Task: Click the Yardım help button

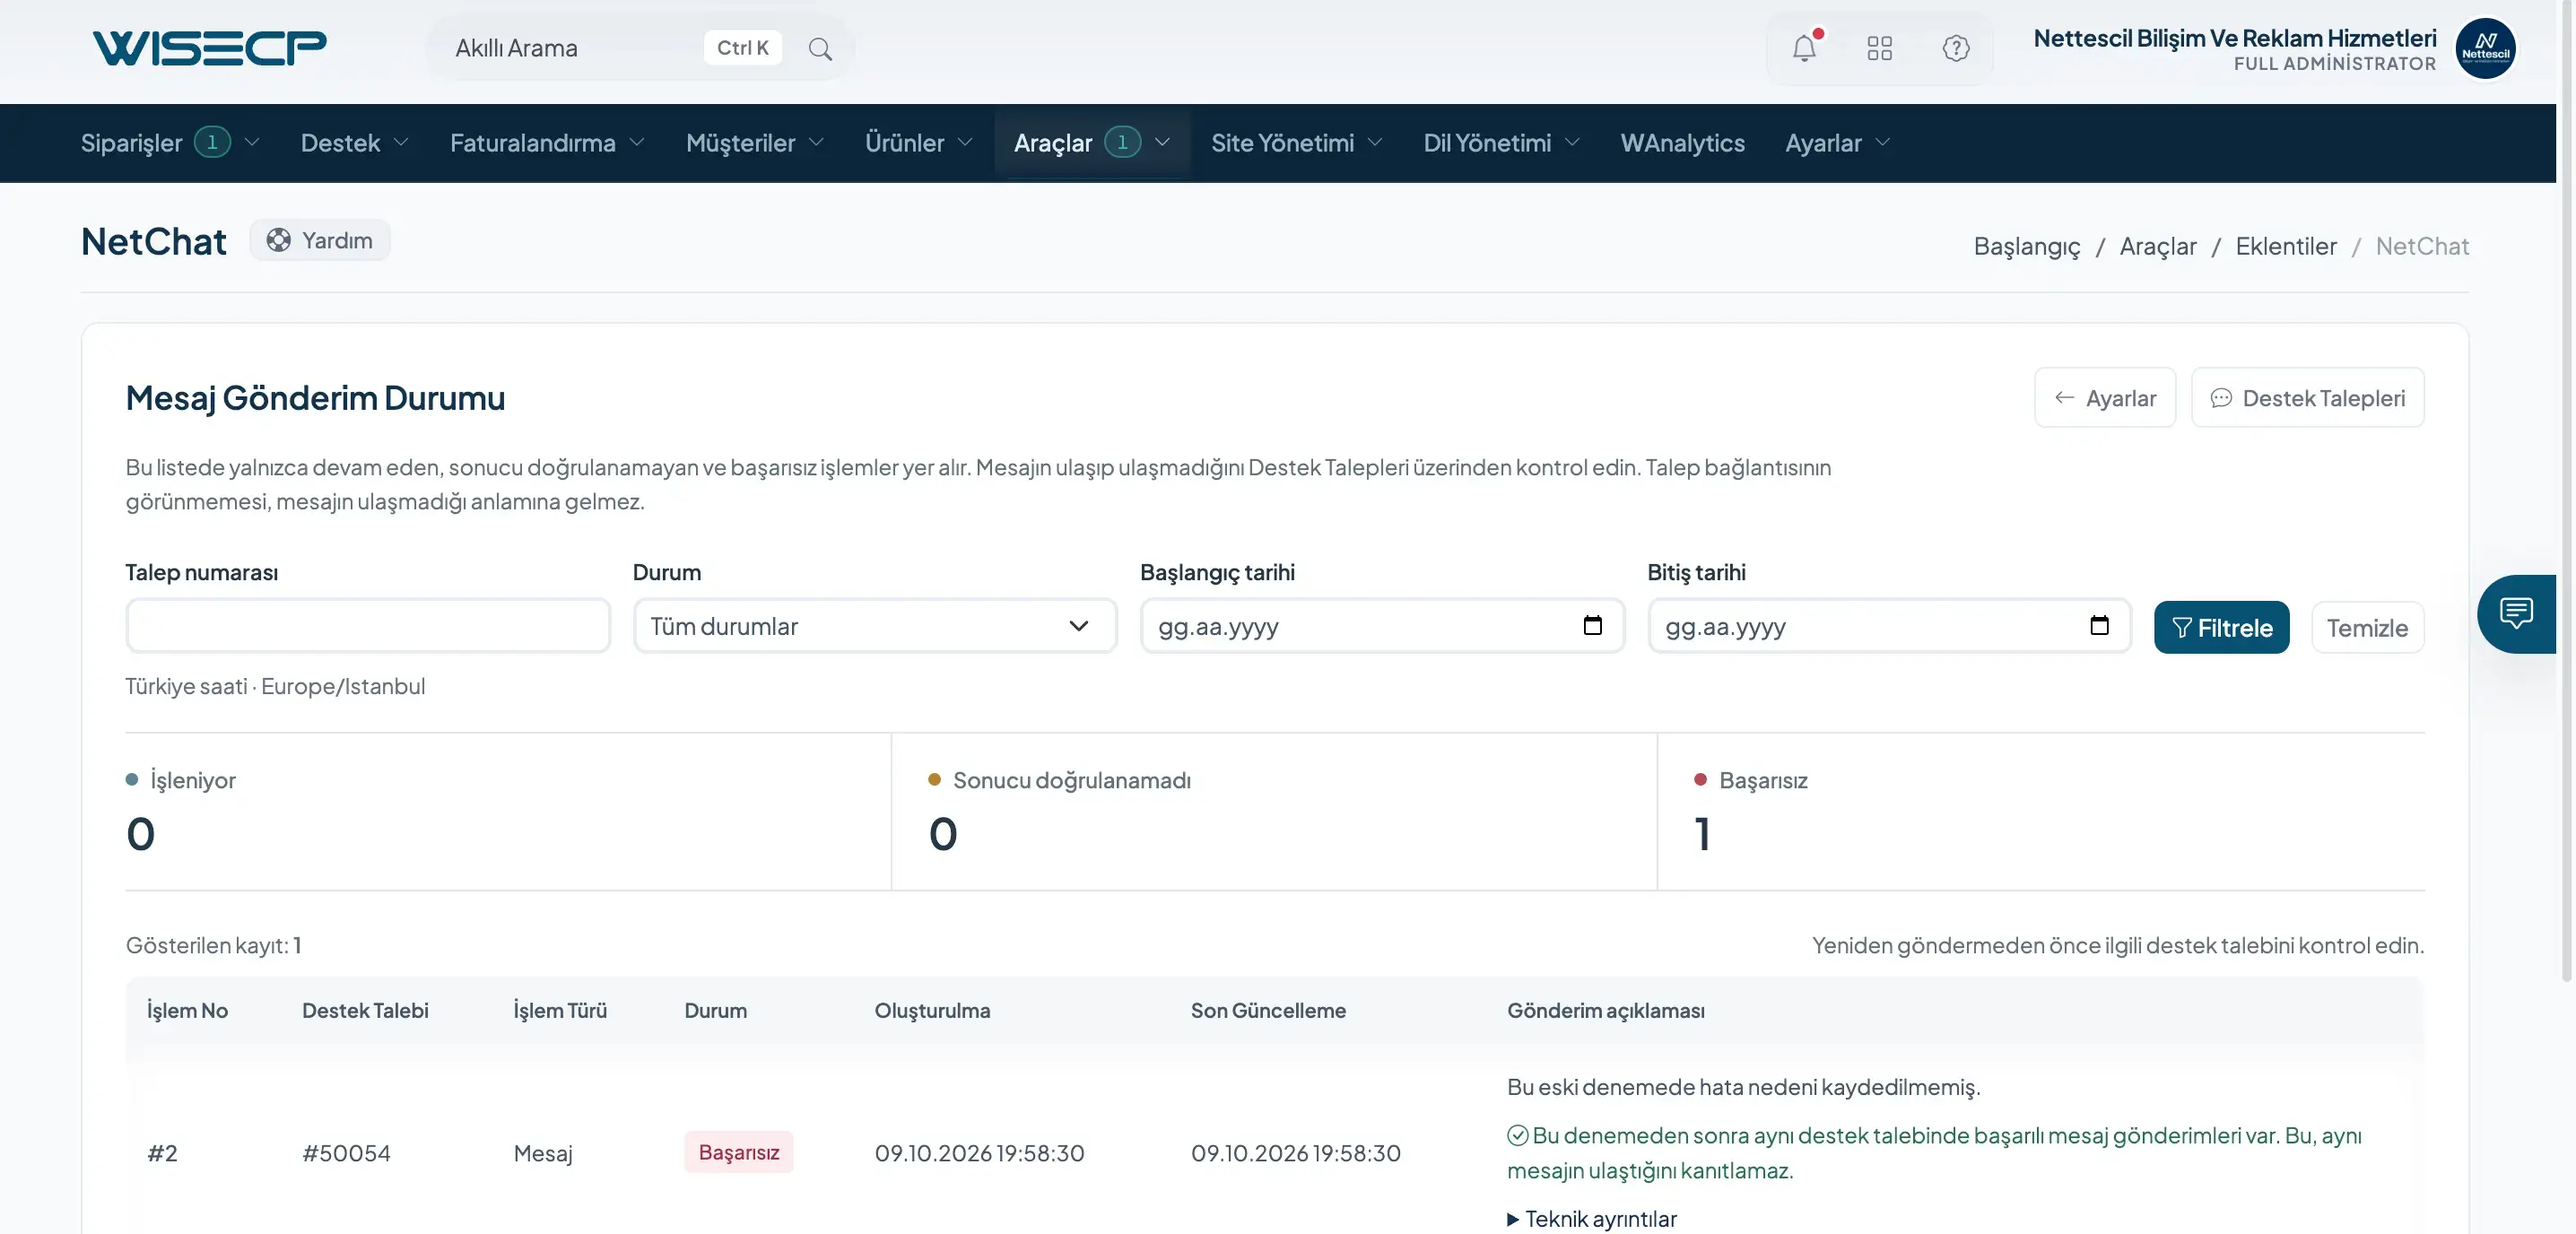Action: (x=319, y=240)
